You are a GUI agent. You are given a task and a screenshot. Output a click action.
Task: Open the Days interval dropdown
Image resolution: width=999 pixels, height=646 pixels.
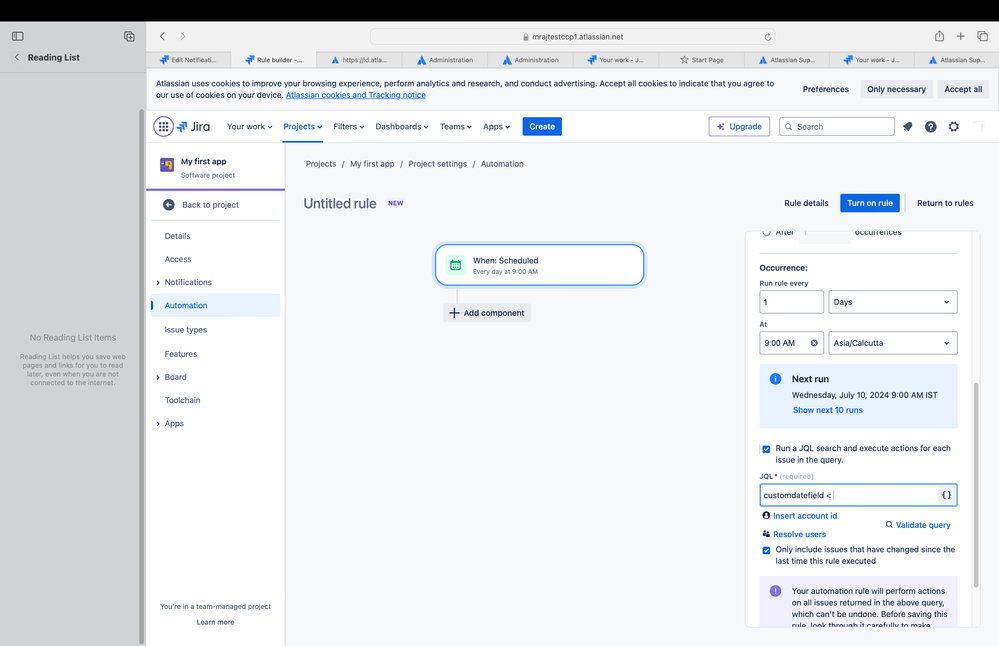point(893,302)
